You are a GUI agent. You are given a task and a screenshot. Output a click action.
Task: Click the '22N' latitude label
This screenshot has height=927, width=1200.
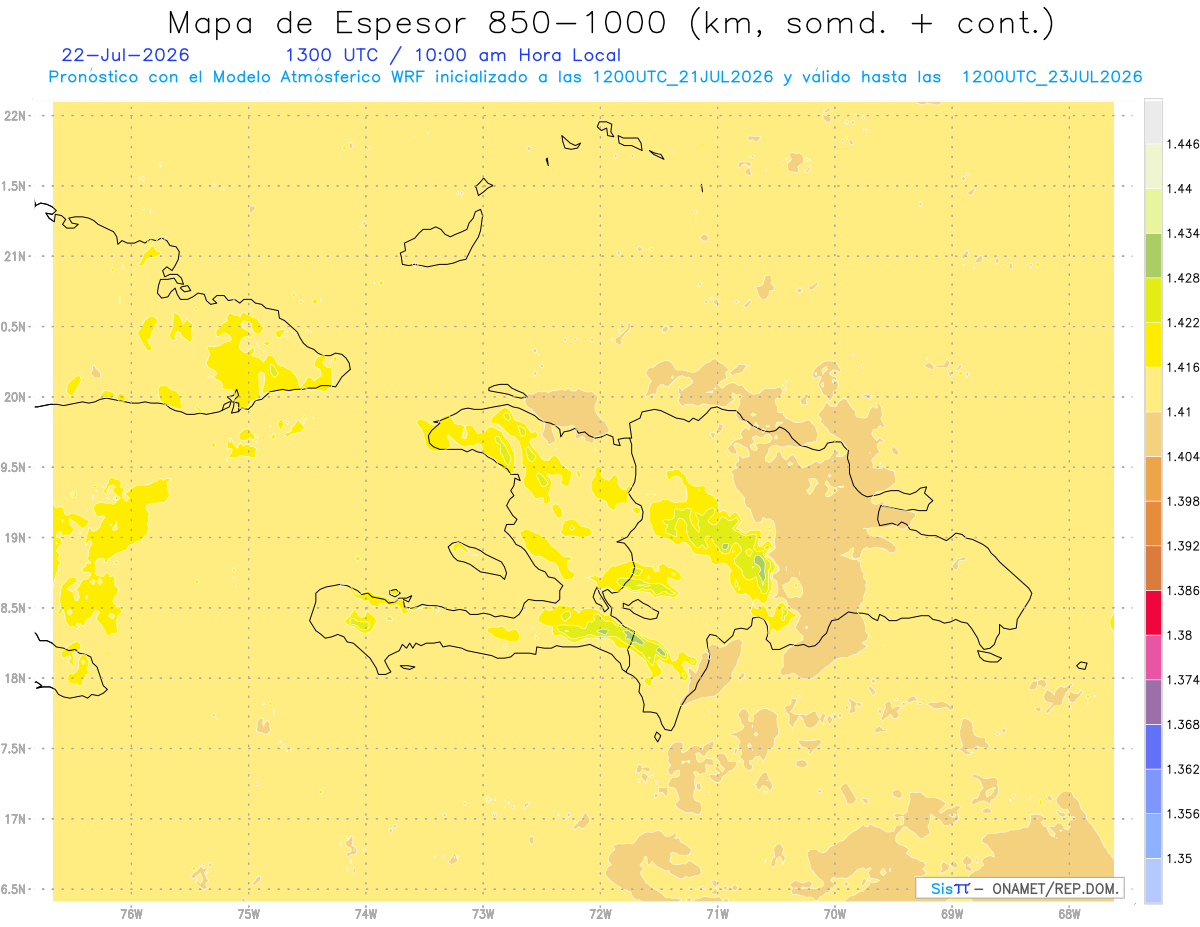15,116
